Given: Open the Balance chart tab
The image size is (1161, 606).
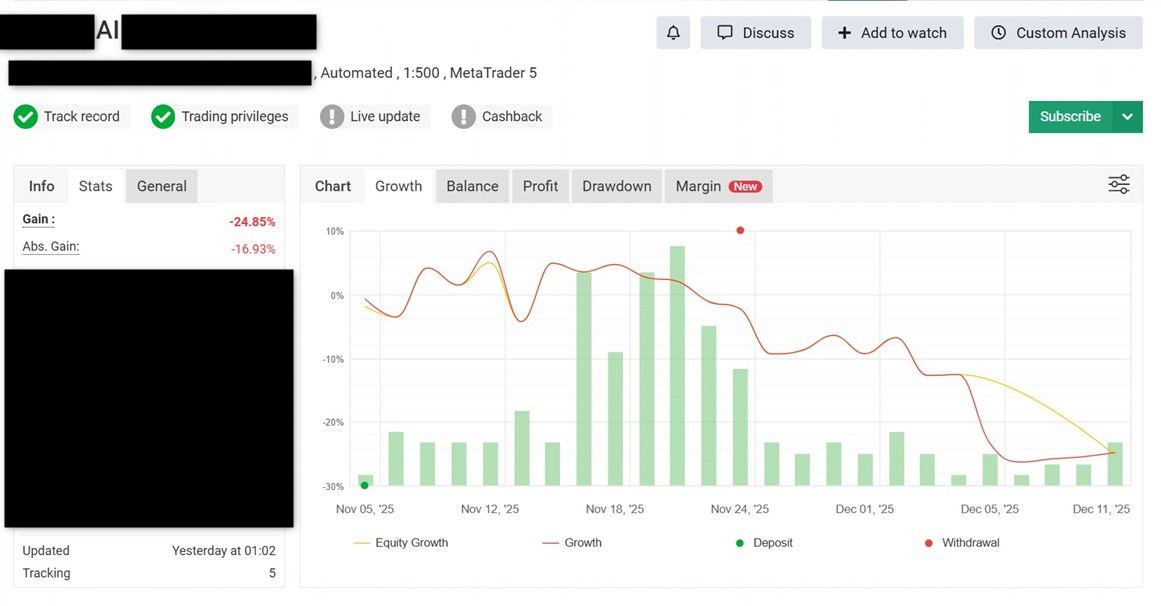Looking at the screenshot, I should pos(472,186).
